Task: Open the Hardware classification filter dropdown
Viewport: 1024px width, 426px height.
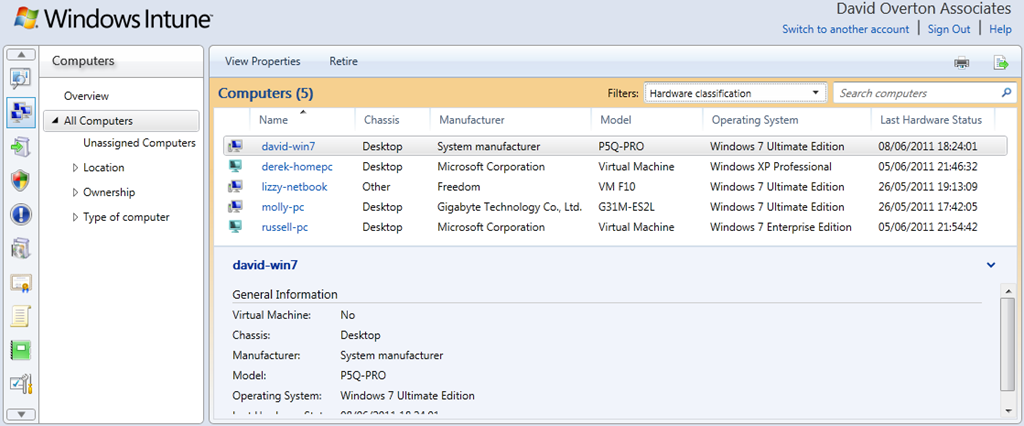Action: pos(735,93)
